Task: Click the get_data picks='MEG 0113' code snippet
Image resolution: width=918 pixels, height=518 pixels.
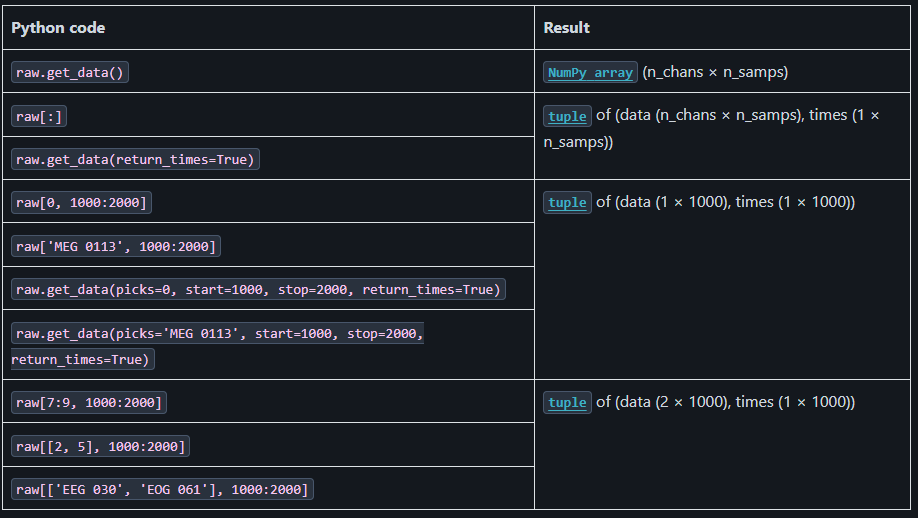Action: 217,334
